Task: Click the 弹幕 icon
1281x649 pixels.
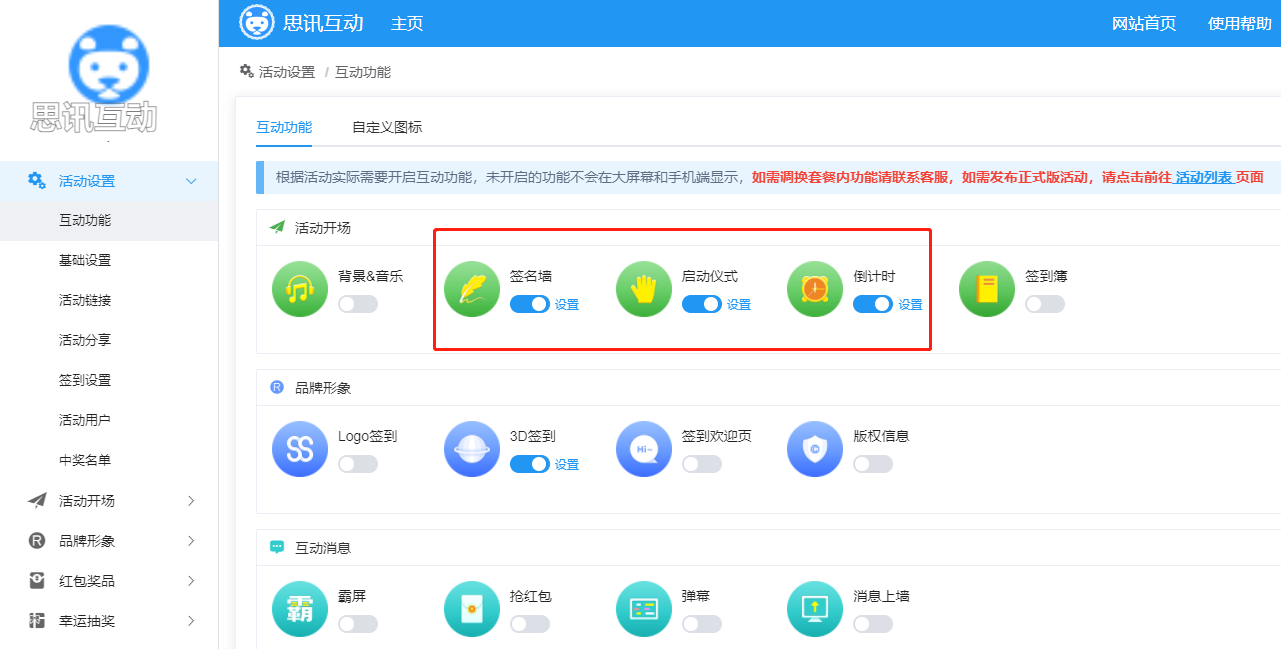Action: 644,609
